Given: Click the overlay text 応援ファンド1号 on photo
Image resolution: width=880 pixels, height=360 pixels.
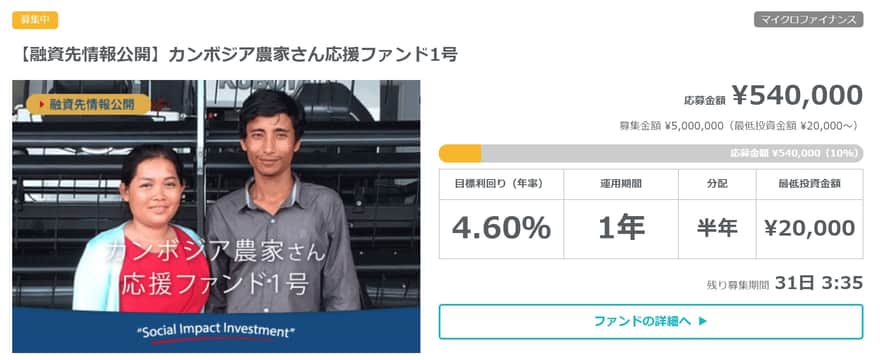Looking at the screenshot, I should click(216, 284).
